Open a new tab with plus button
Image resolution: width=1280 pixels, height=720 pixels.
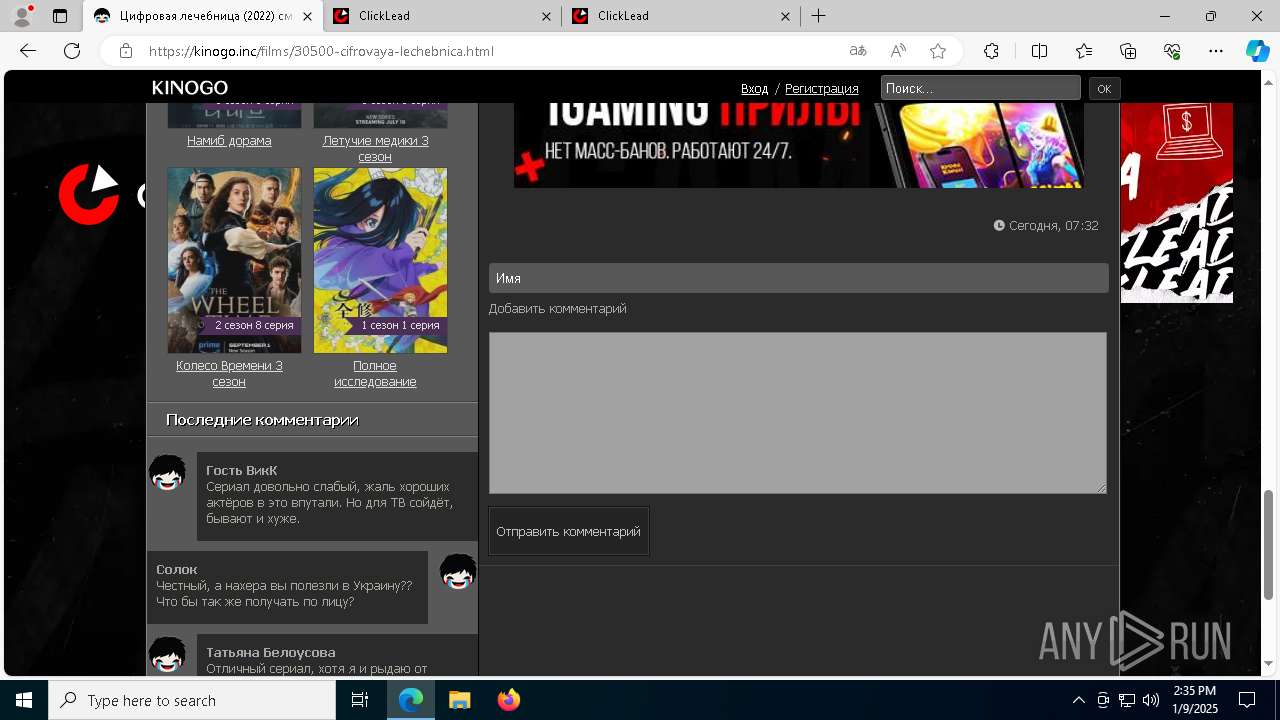(x=819, y=16)
